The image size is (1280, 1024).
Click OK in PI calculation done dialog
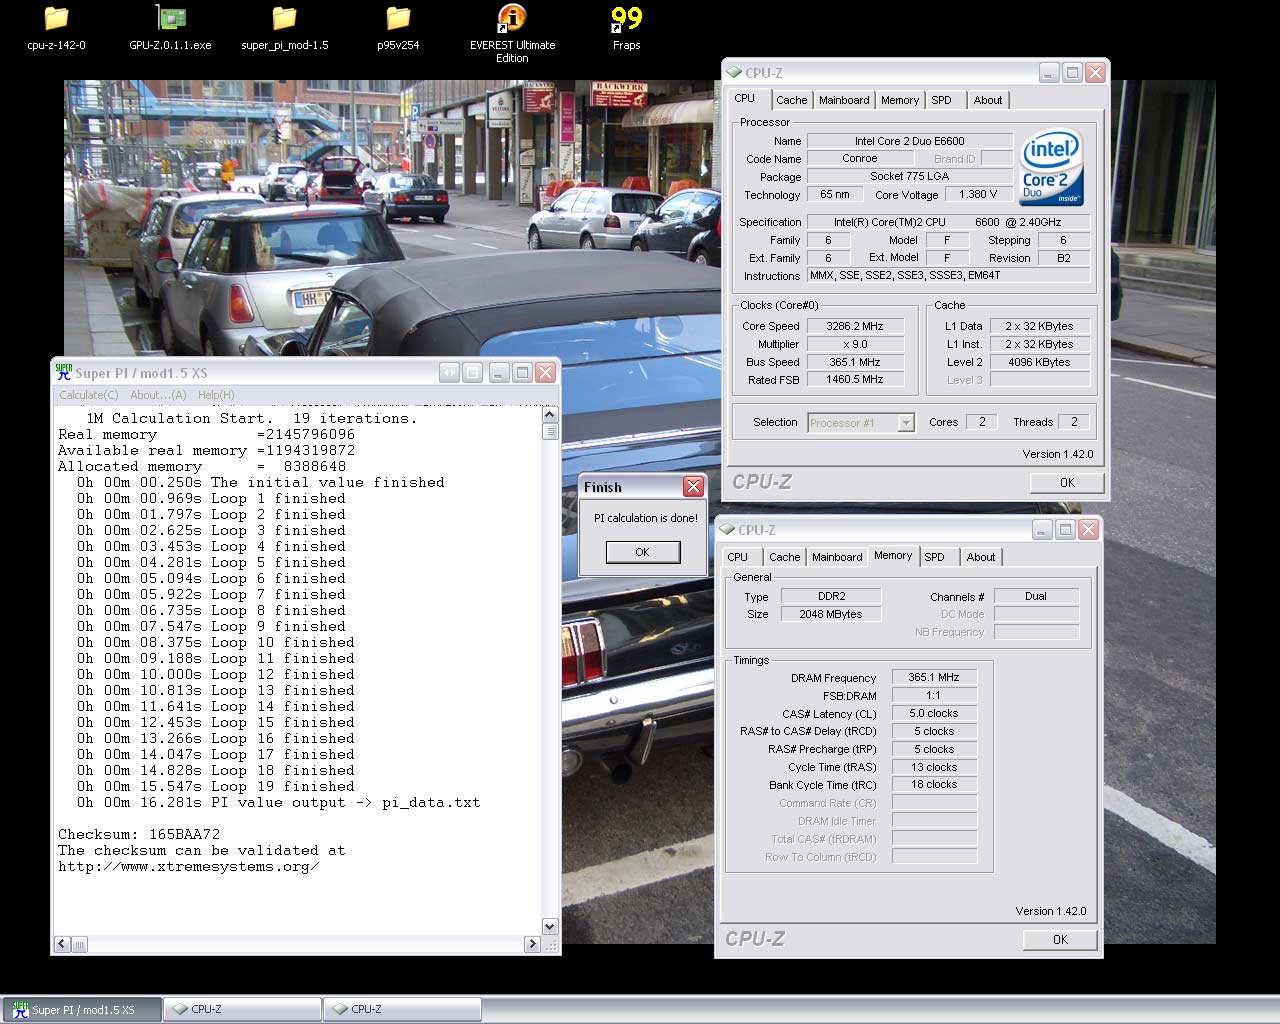pyautogui.click(x=642, y=552)
